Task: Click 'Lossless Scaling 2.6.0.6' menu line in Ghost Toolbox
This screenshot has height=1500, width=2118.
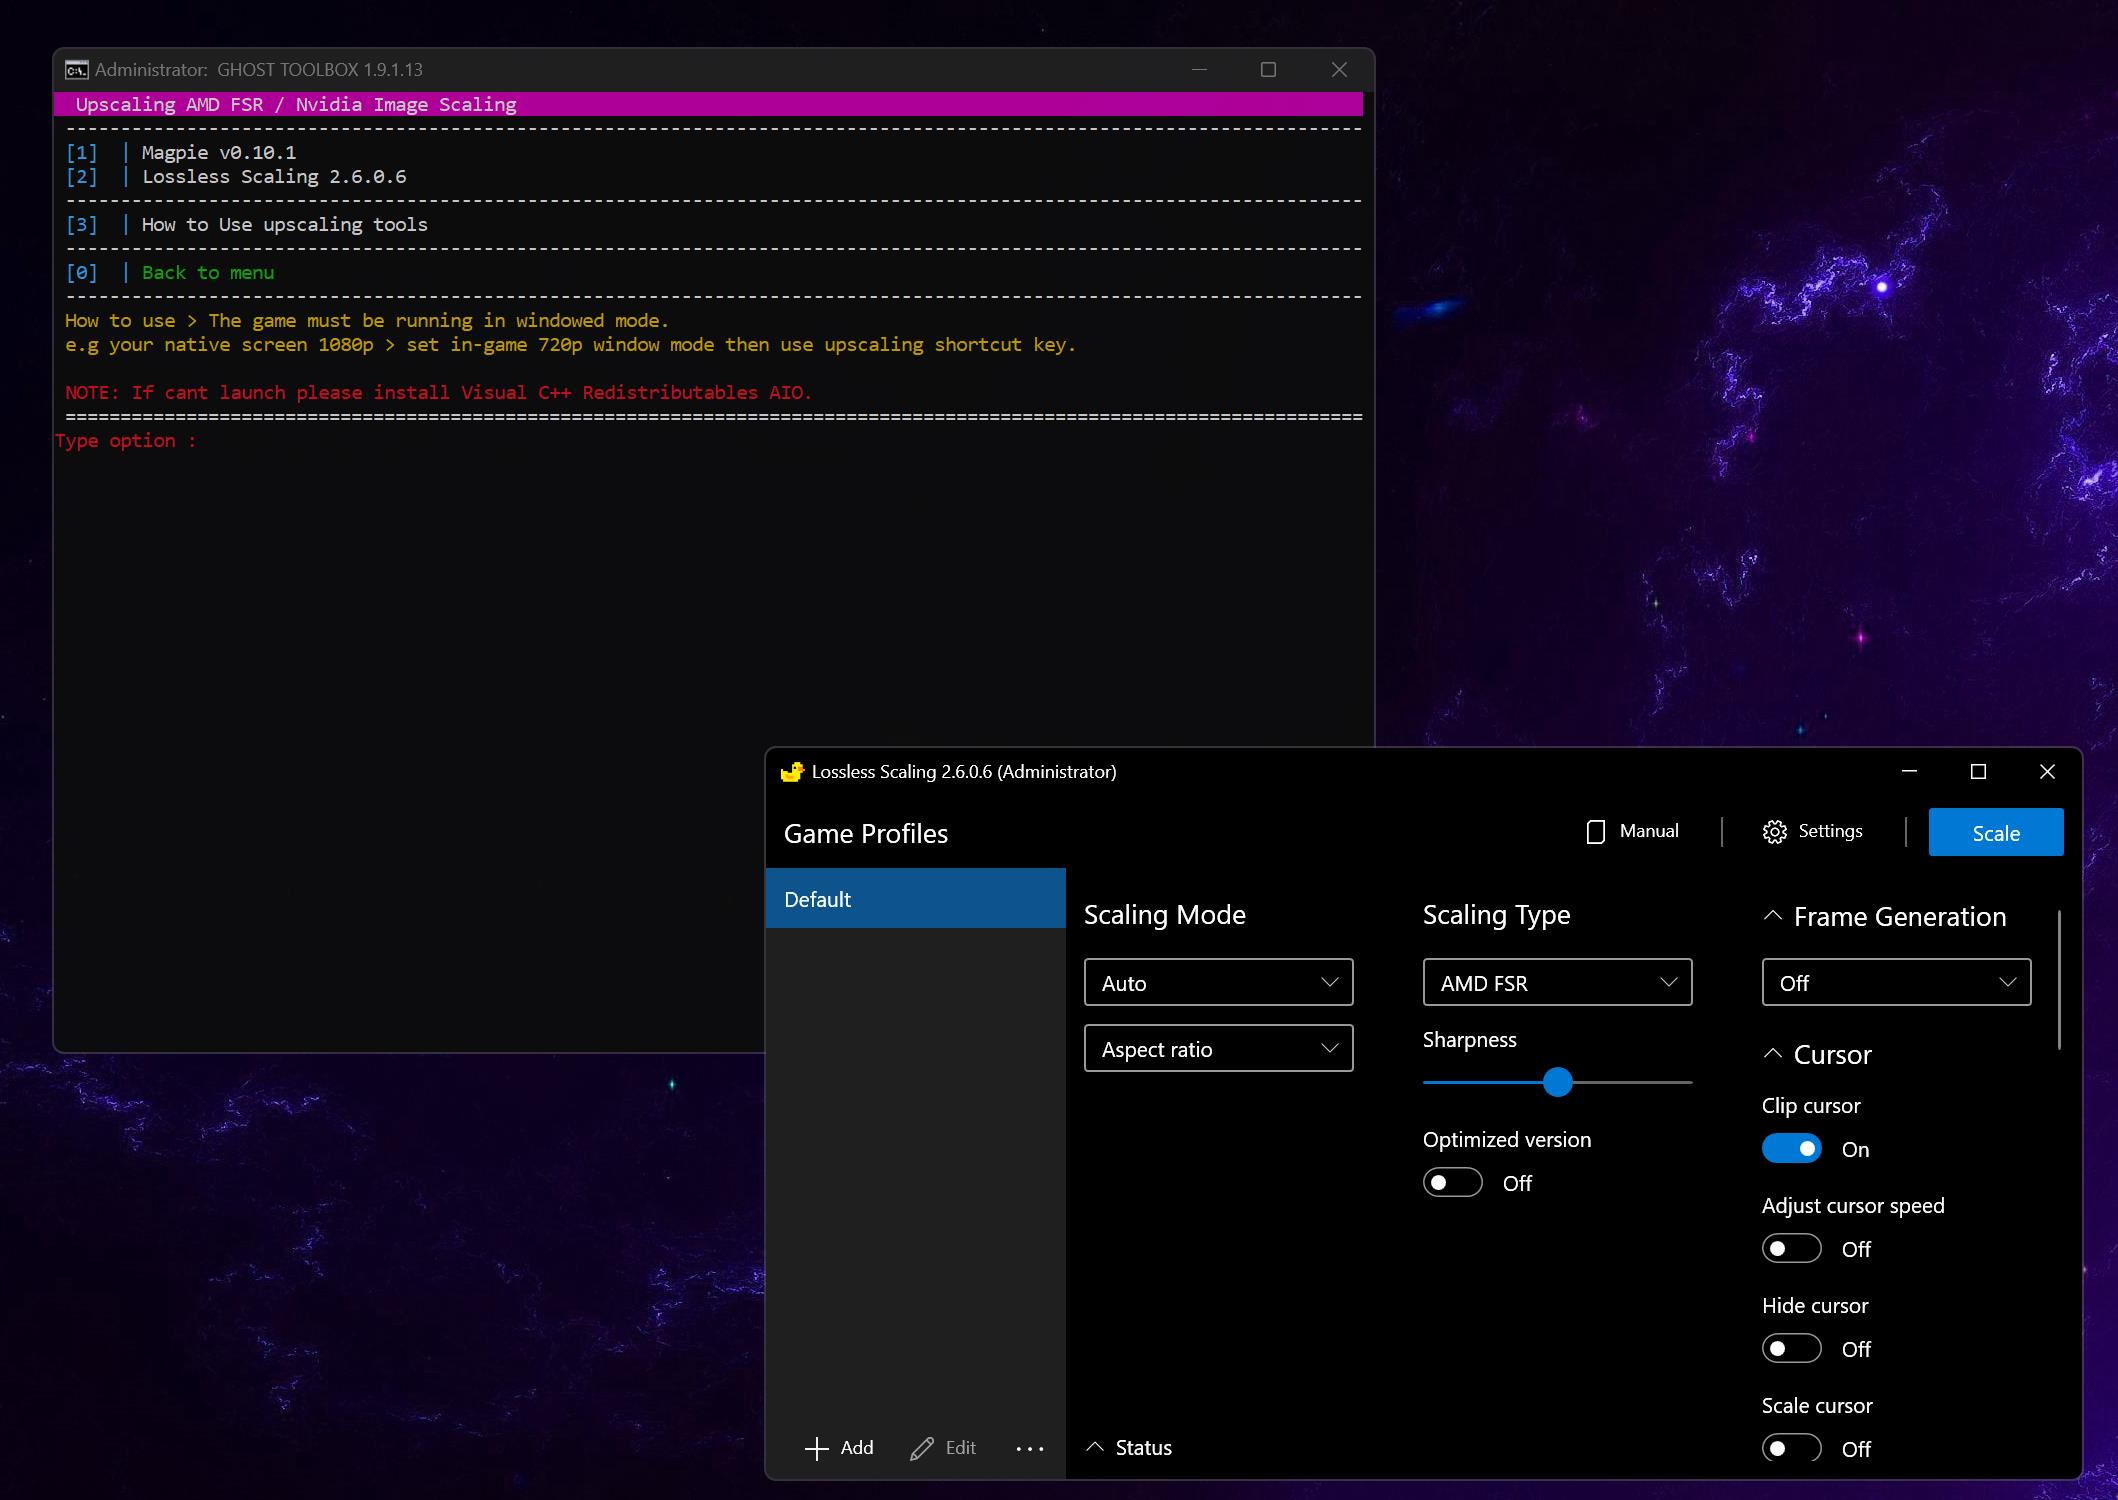Action: click(x=274, y=177)
